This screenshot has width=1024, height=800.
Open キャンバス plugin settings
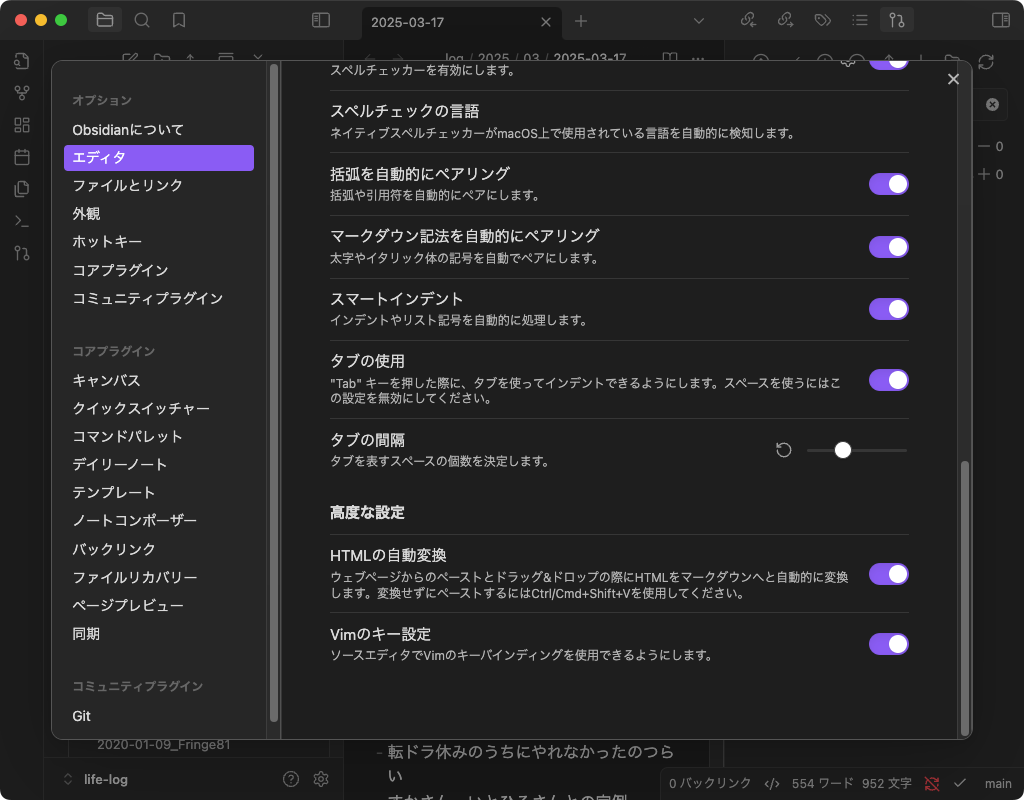pyautogui.click(x=159, y=380)
